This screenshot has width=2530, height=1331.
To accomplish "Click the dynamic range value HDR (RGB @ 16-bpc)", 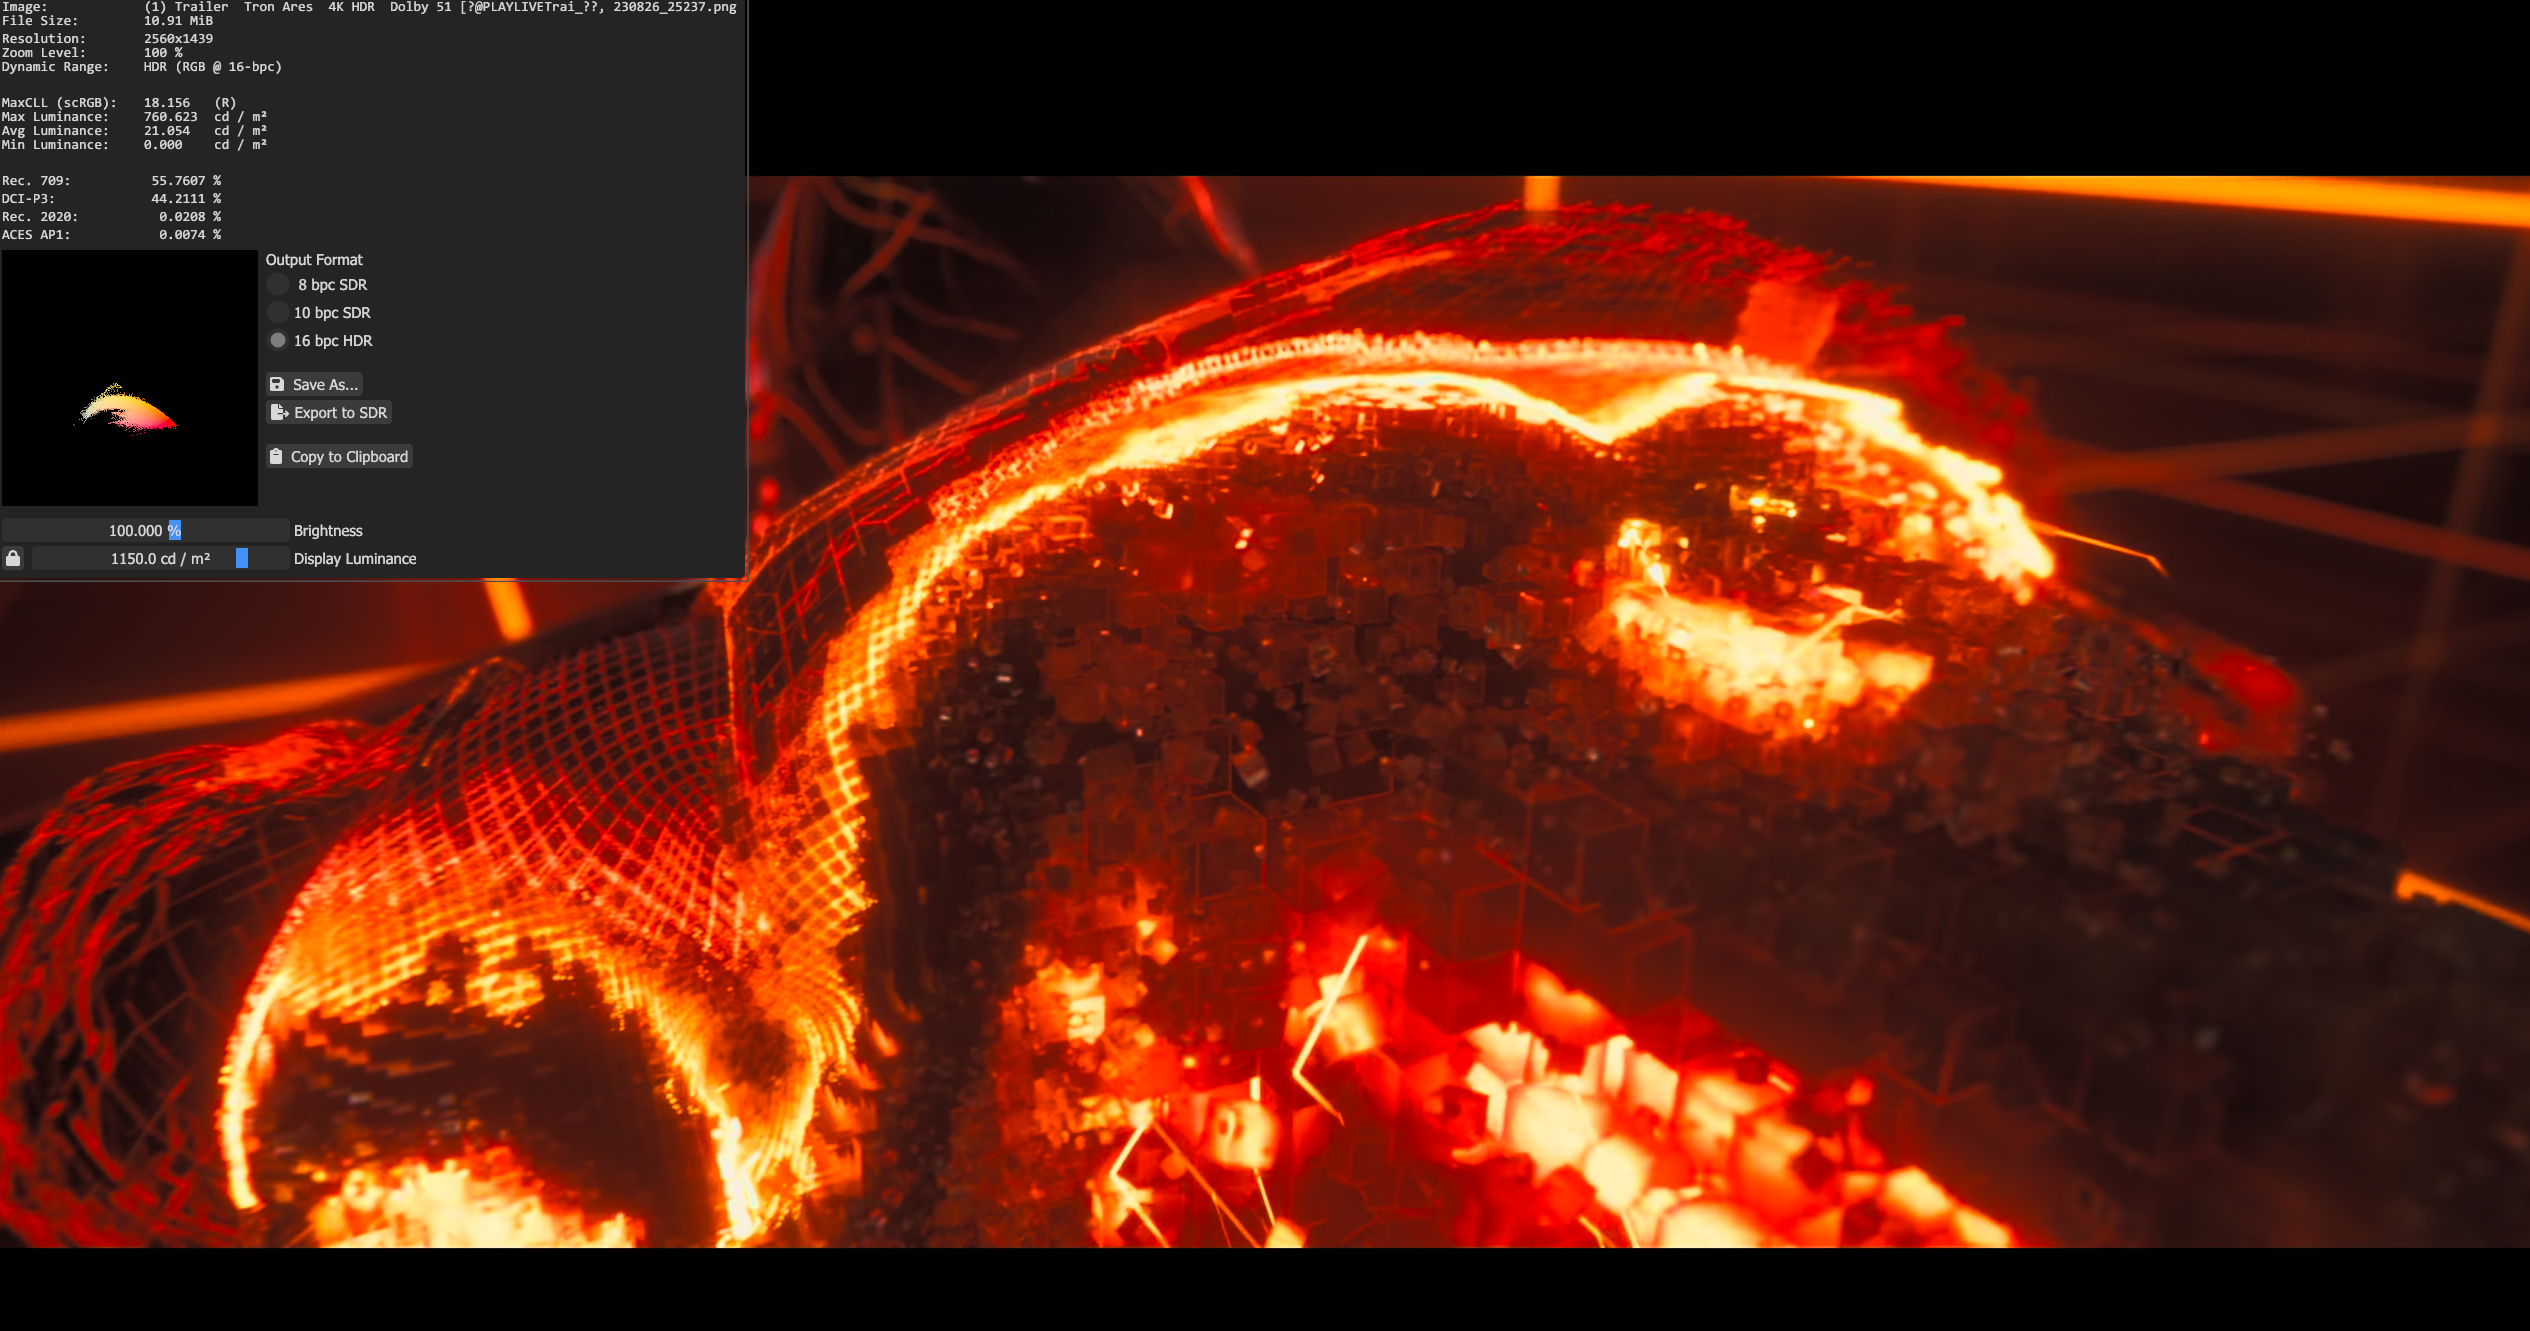I will (x=213, y=66).
